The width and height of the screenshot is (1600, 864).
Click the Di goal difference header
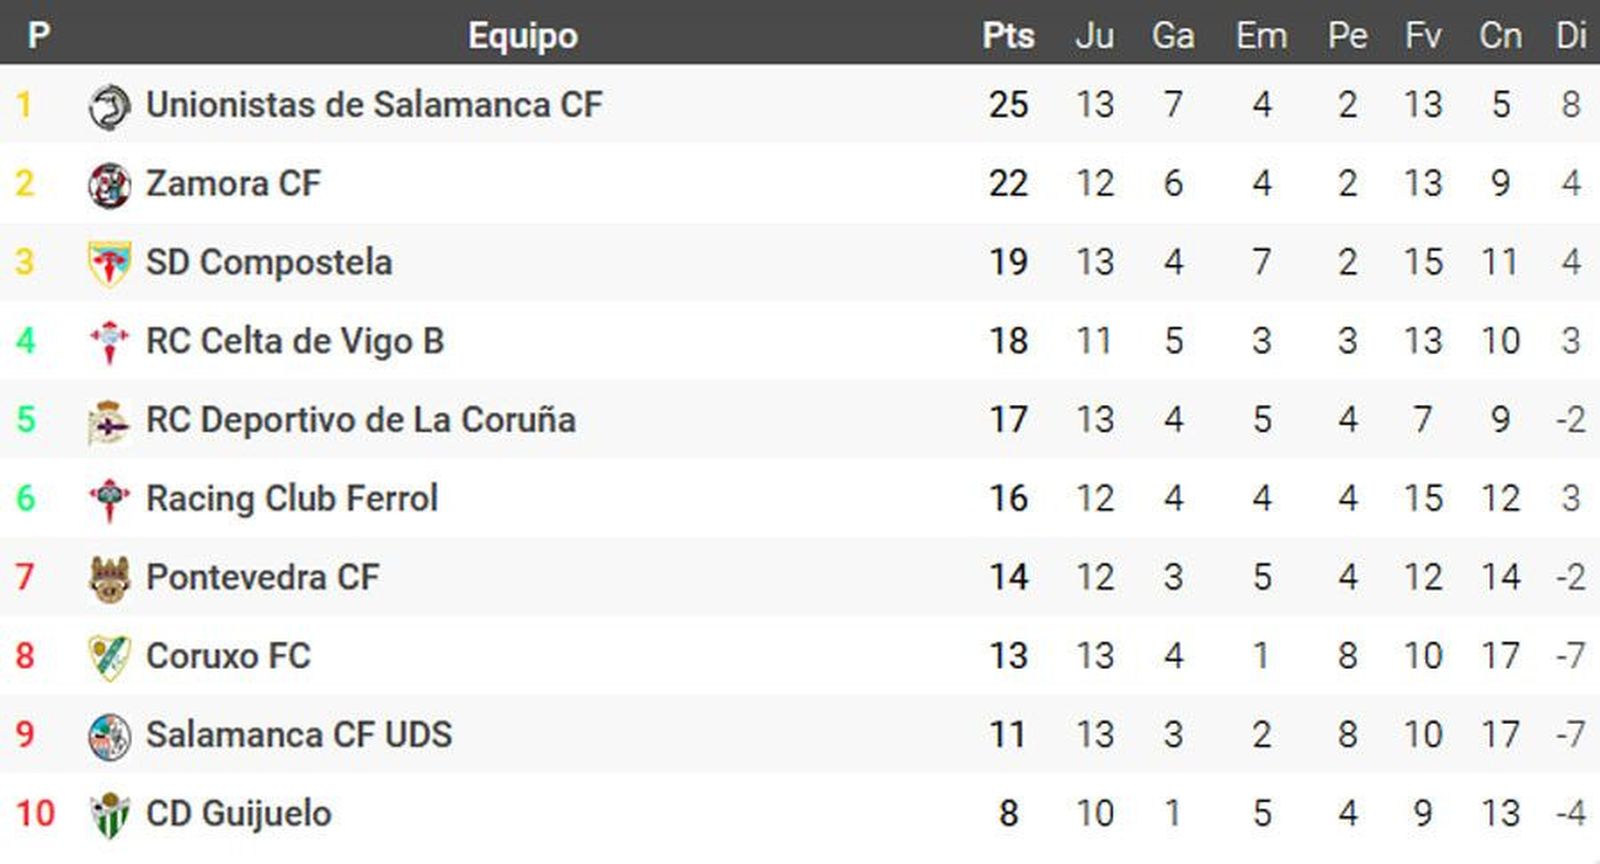click(x=1571, y=36)
